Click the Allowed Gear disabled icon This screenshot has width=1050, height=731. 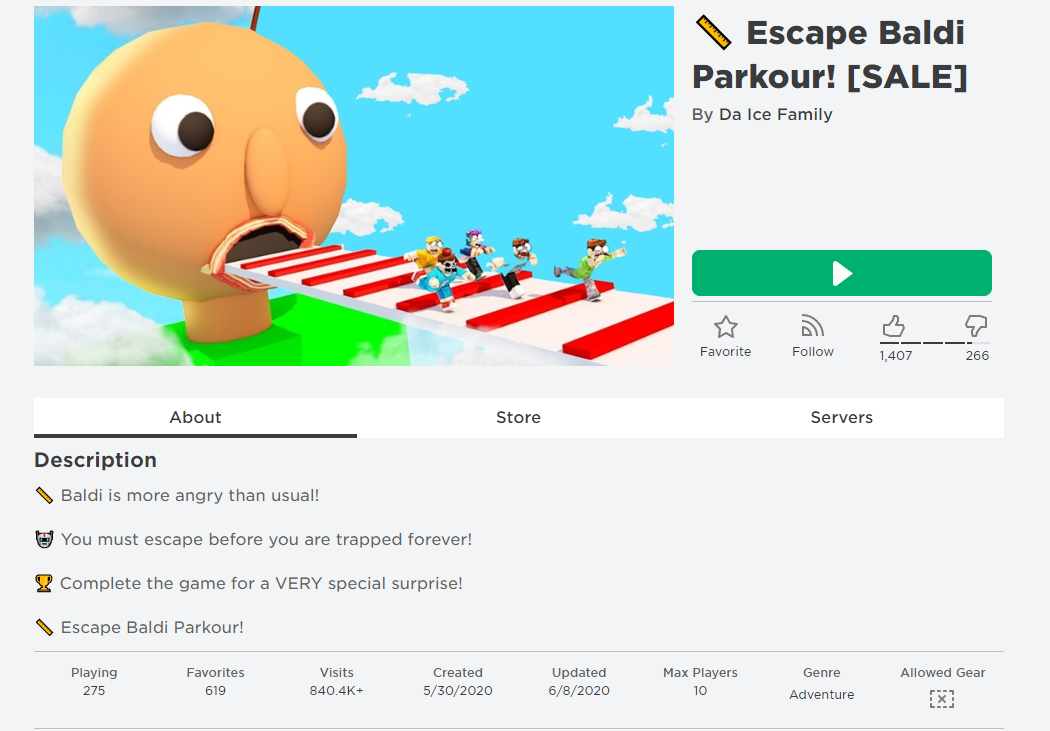click(x=942, y=699)
